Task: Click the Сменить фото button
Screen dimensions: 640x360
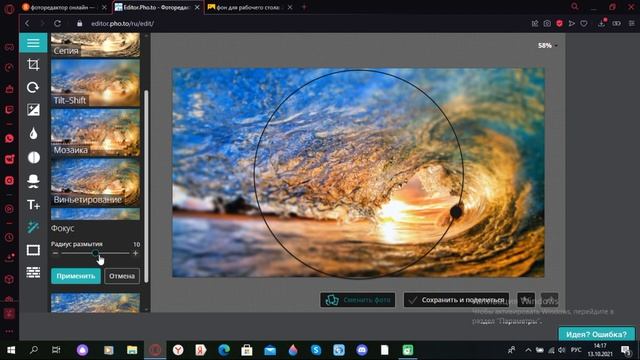Action: [x=358, y=300]
